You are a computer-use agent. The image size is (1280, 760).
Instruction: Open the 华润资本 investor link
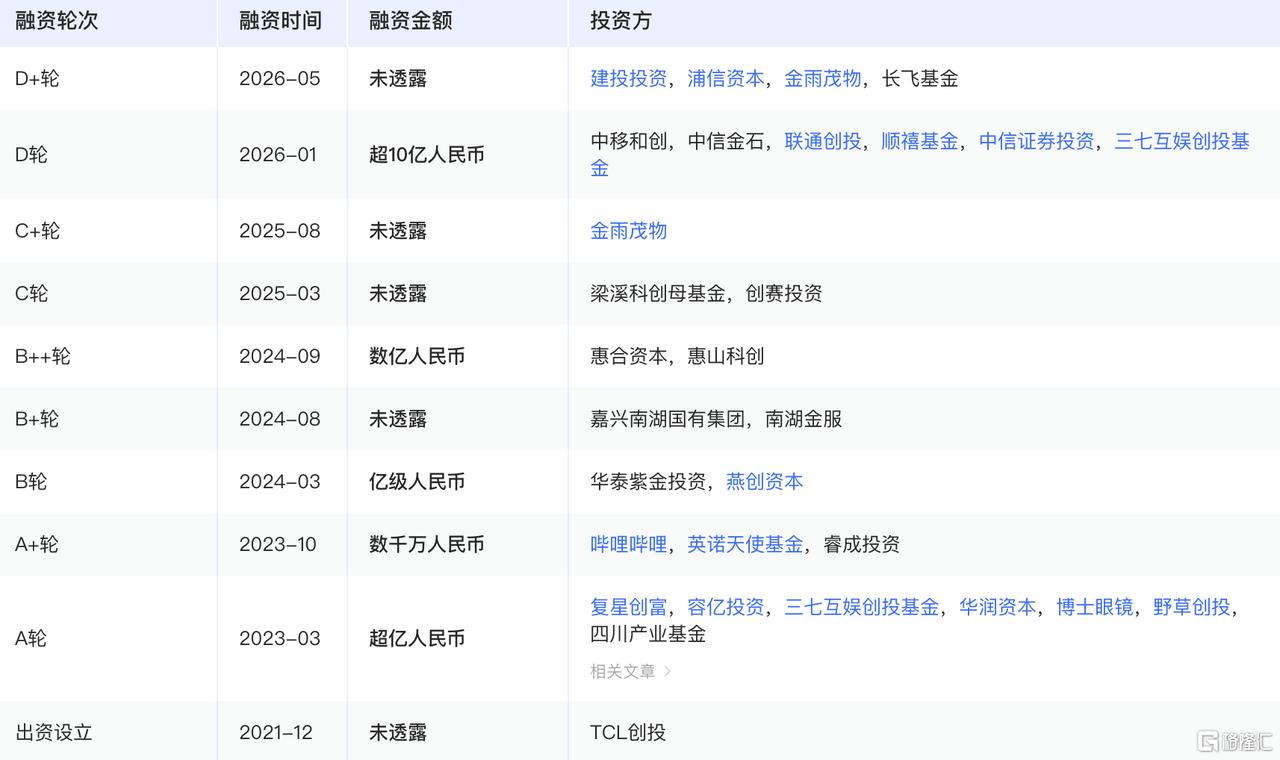coord(998,607)
